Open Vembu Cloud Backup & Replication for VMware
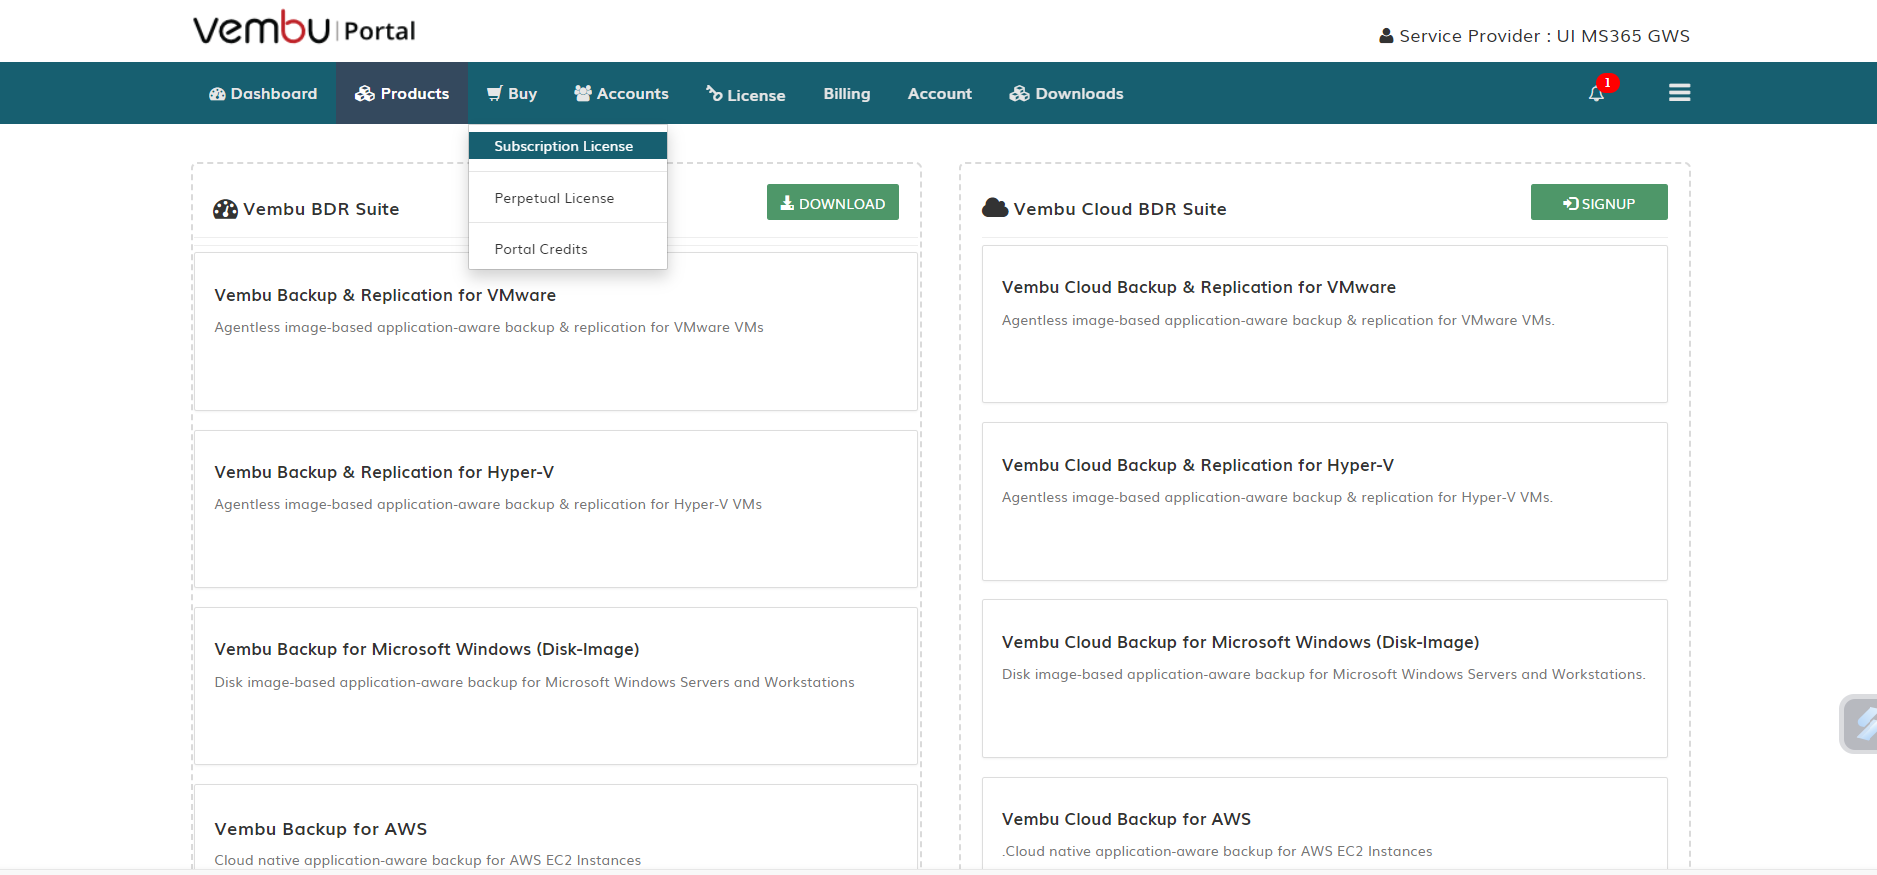1877x875 pixels. point(1325,324)
